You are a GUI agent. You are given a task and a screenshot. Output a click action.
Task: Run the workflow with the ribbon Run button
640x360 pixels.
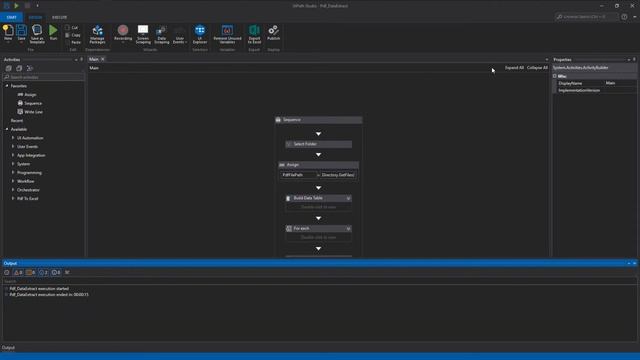(x=53, y=33)
